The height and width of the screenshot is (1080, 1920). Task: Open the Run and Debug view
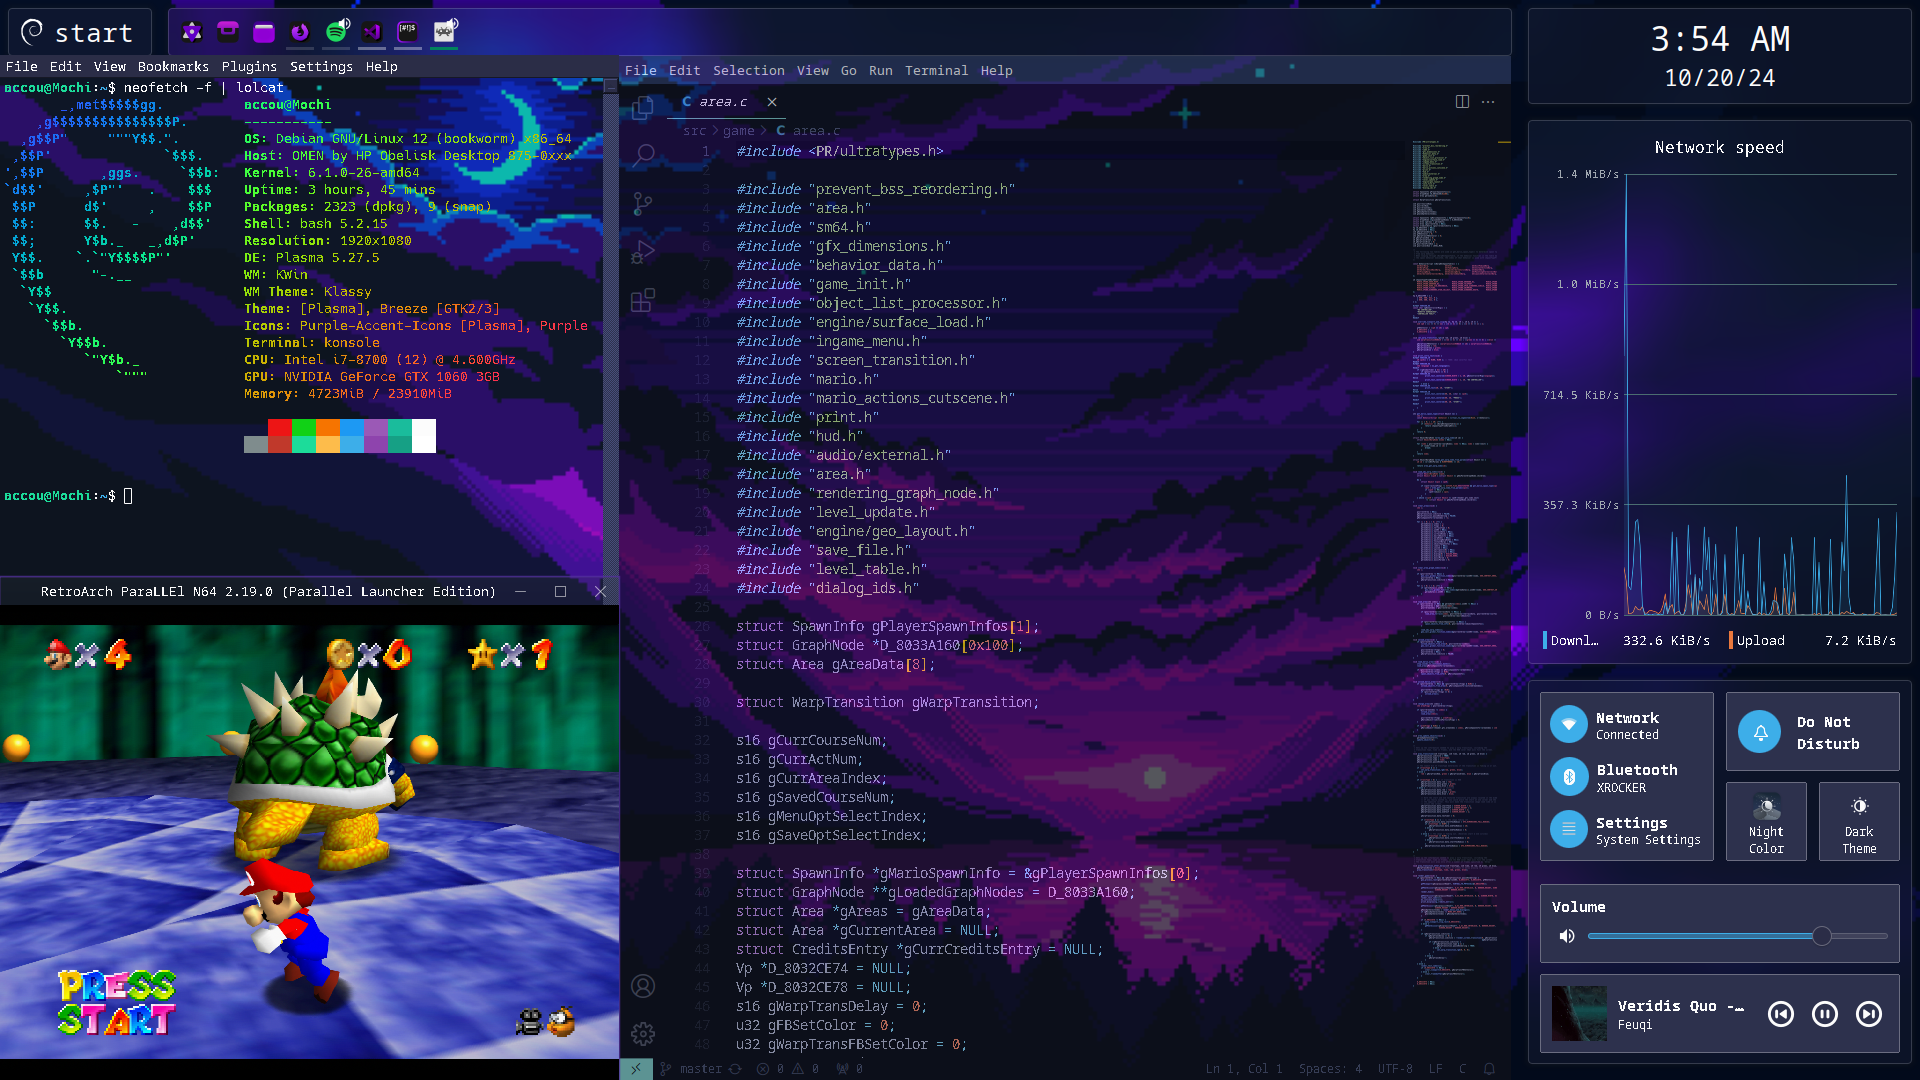click(643, 251)
